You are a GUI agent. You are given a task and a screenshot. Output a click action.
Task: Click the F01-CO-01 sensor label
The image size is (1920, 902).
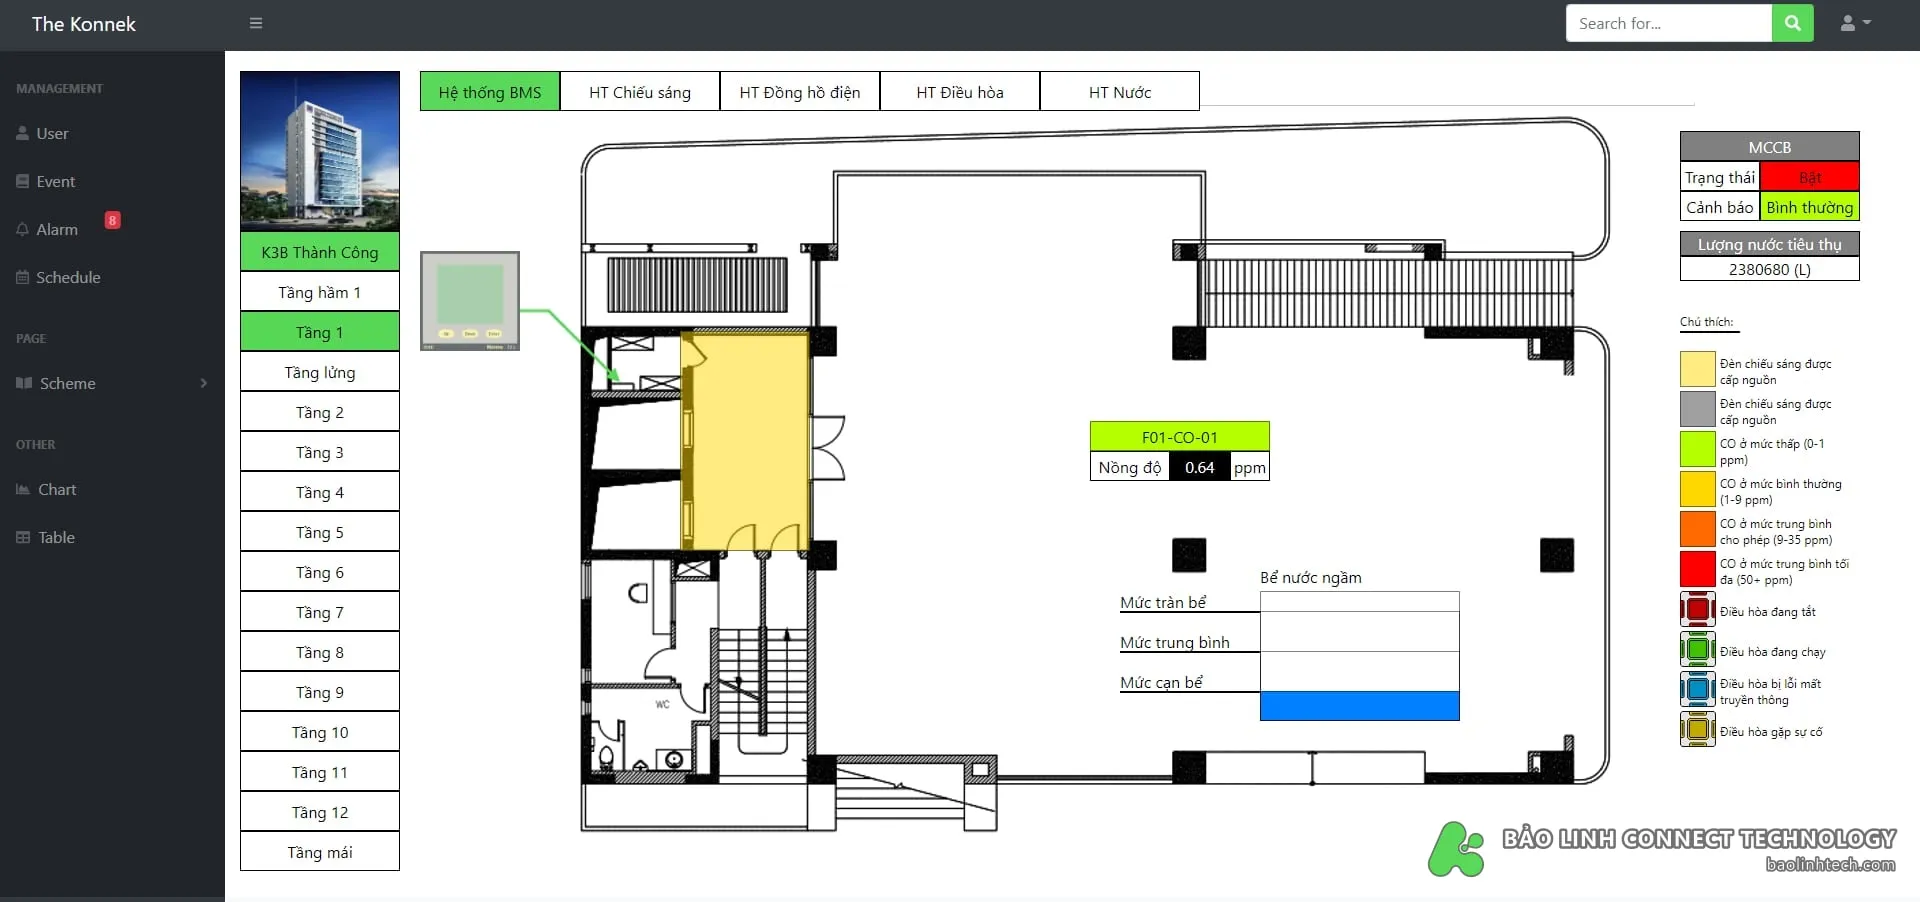pos(1180,437)
